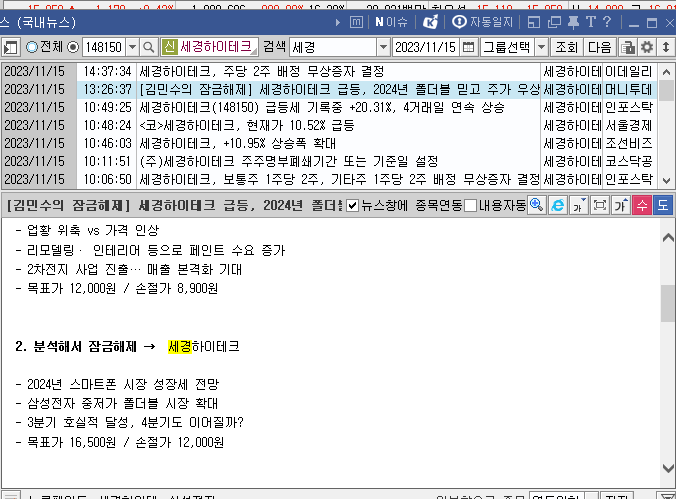This screenshot has height=499, width=676.
Task: Increase font size with large 가 icon
Action: 621,205
